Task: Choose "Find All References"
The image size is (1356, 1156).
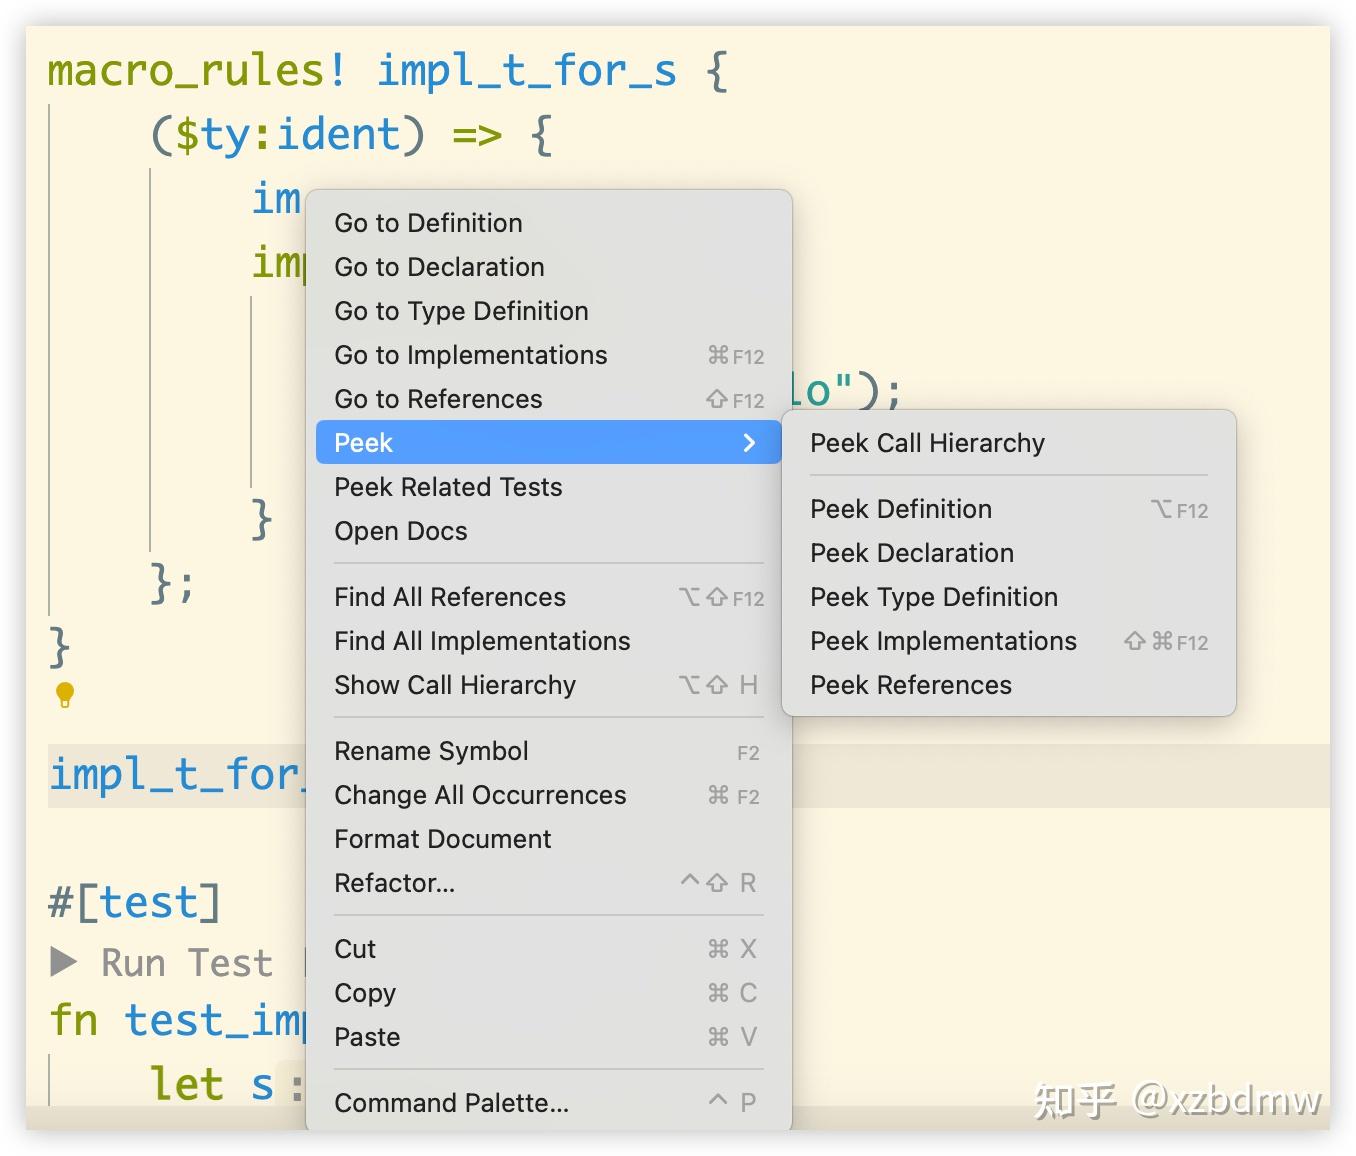Action: tap(450, 597)
